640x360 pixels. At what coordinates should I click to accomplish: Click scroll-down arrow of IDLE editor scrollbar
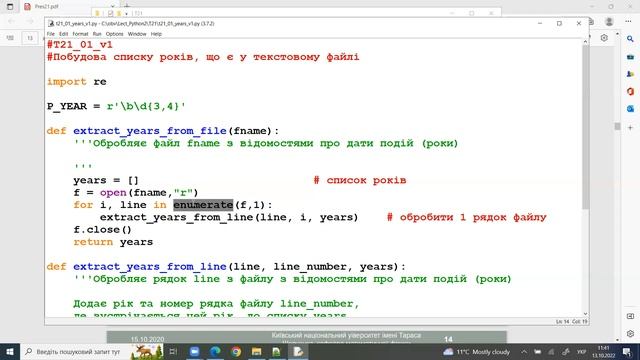pyautogui.click(x=585, y=313)
